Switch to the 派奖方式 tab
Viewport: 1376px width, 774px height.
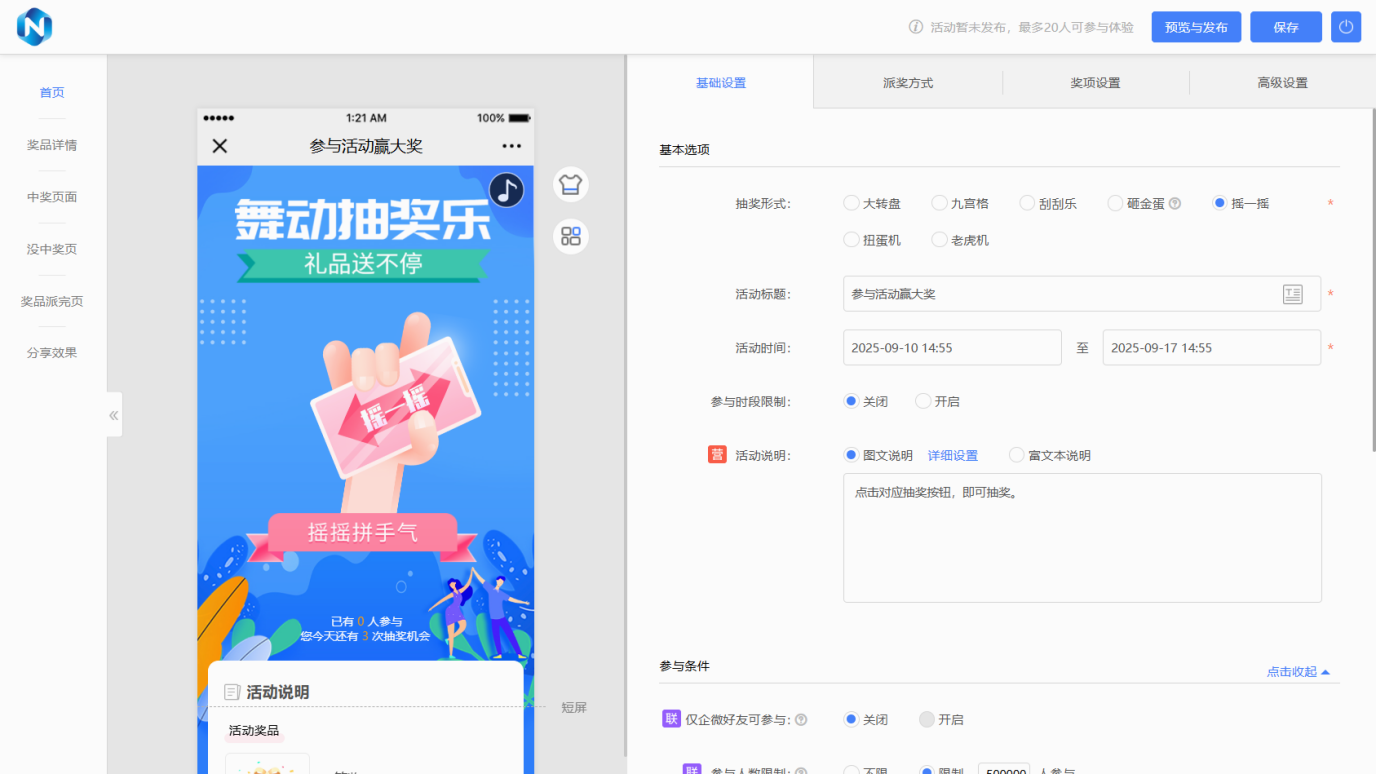point(908,83)
